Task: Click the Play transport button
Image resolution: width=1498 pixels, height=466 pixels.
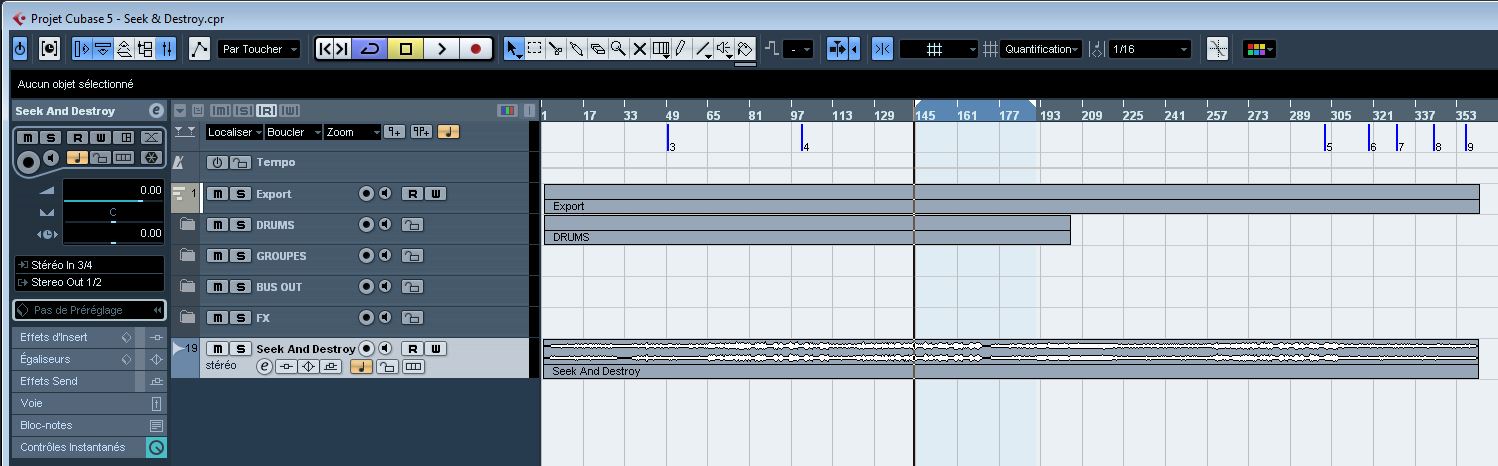Action: 441,49
